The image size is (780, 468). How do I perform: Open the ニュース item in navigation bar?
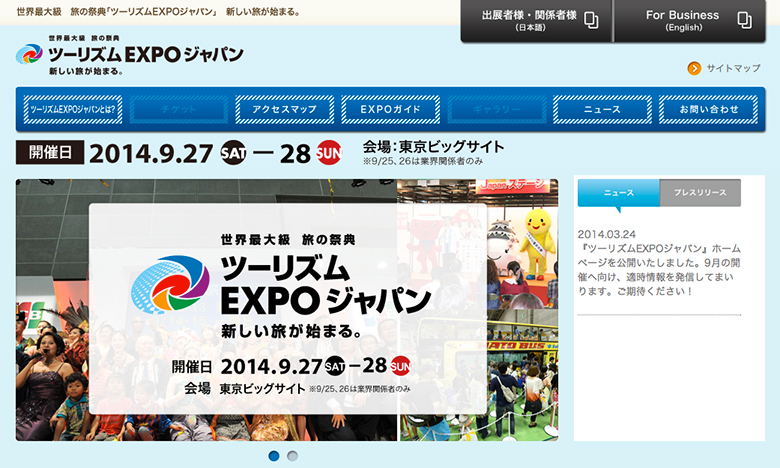click(x=601, y=109)
